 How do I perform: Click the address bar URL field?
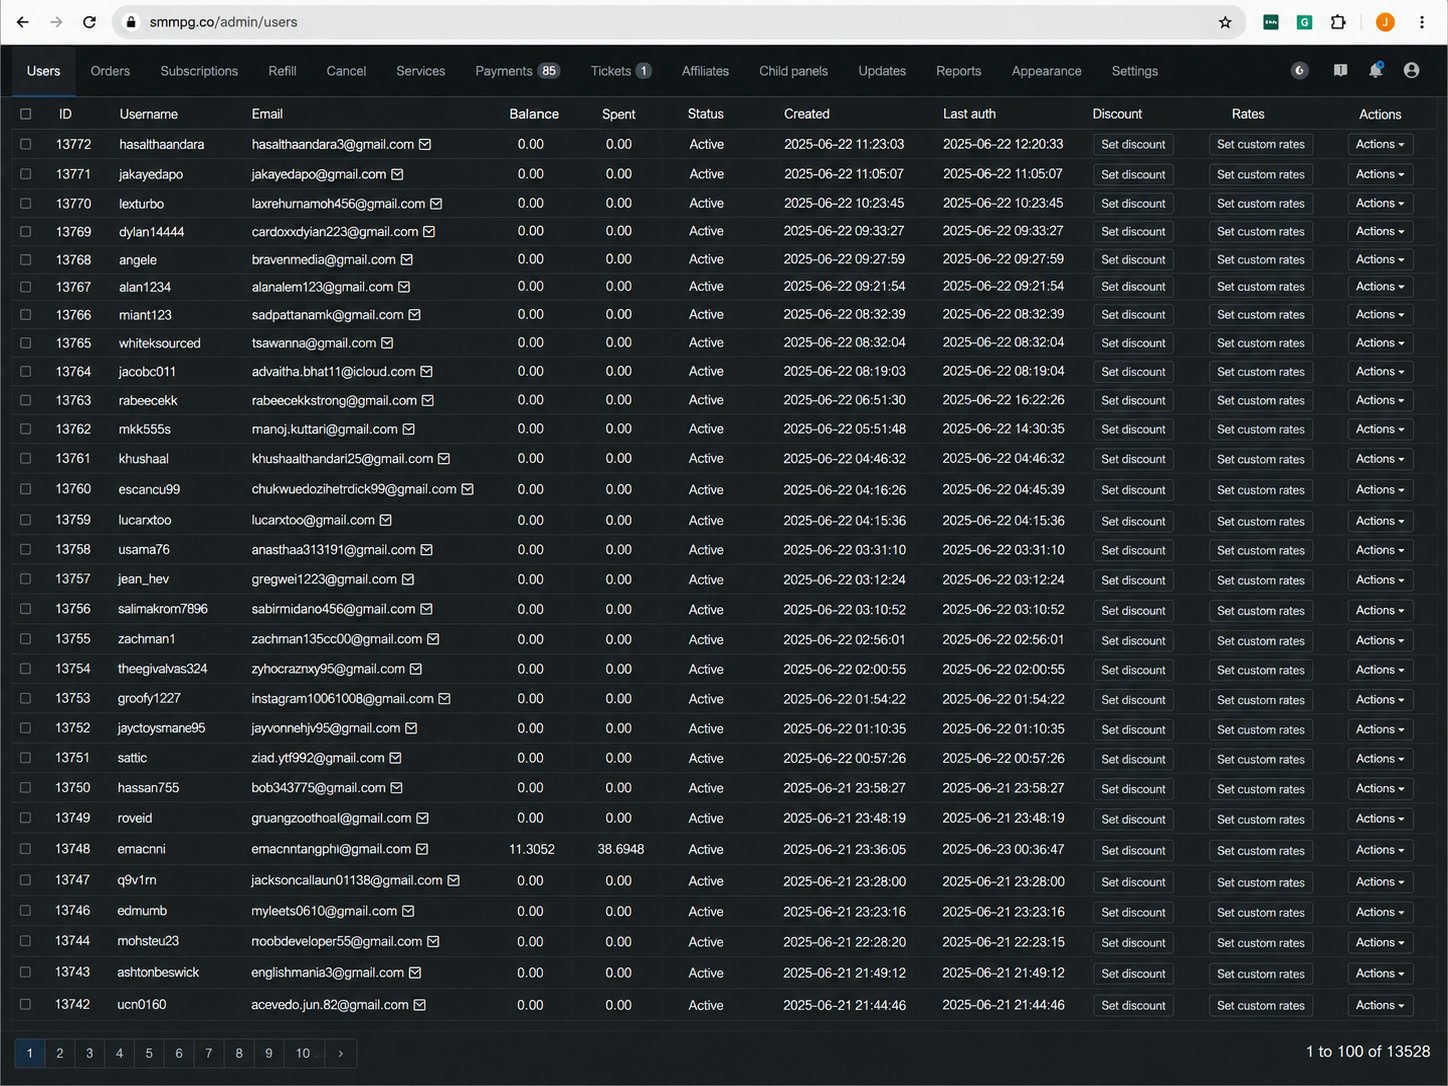(x=680, y=22)
